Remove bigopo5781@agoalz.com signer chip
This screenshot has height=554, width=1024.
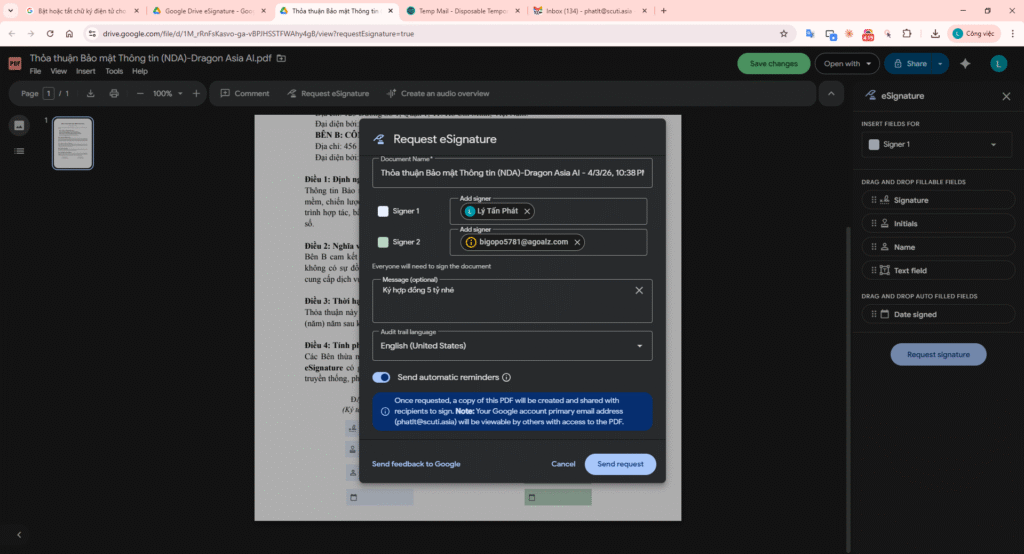577,242
